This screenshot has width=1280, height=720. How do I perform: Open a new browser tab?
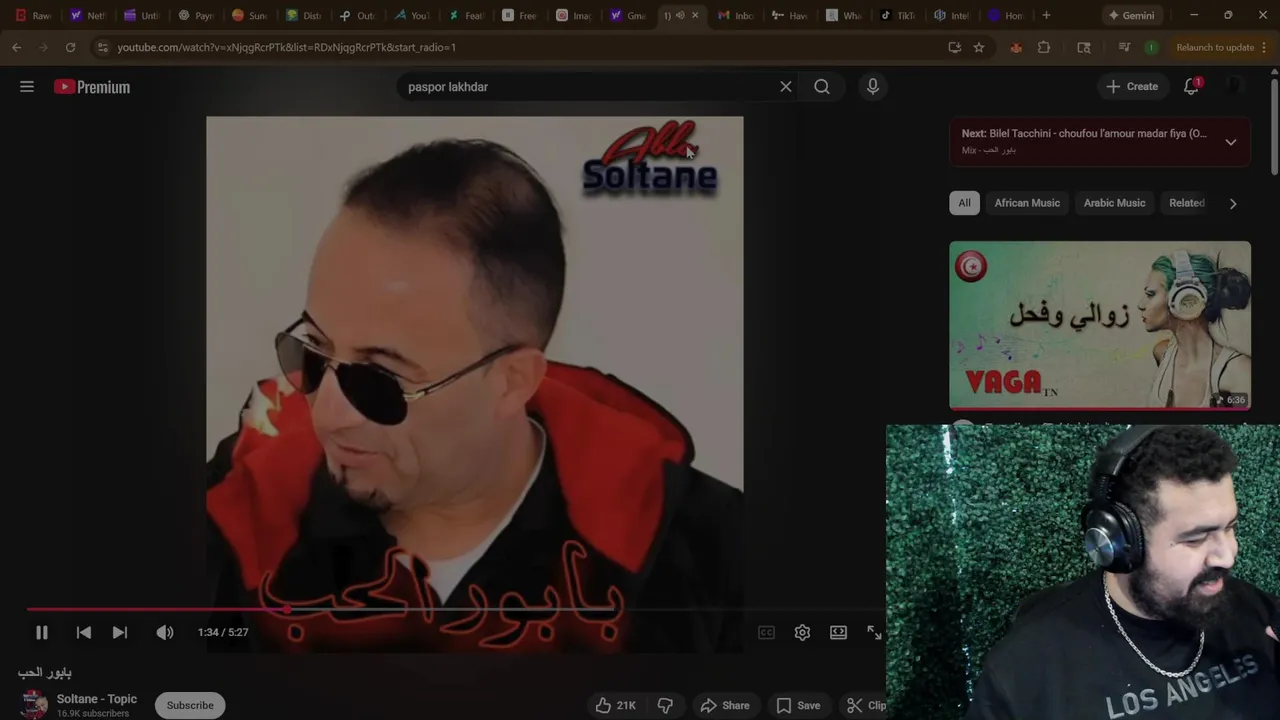(x=1046, y=15)
